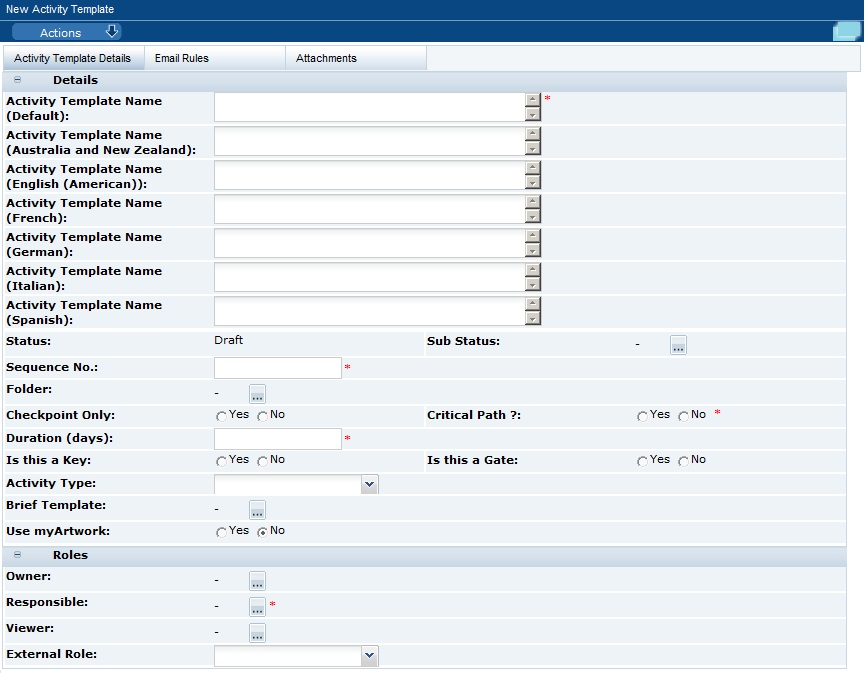The width and height of the screenshot is (866, 673).
Task: Mark Yes for Is this a Key
Action: (222, 460)
